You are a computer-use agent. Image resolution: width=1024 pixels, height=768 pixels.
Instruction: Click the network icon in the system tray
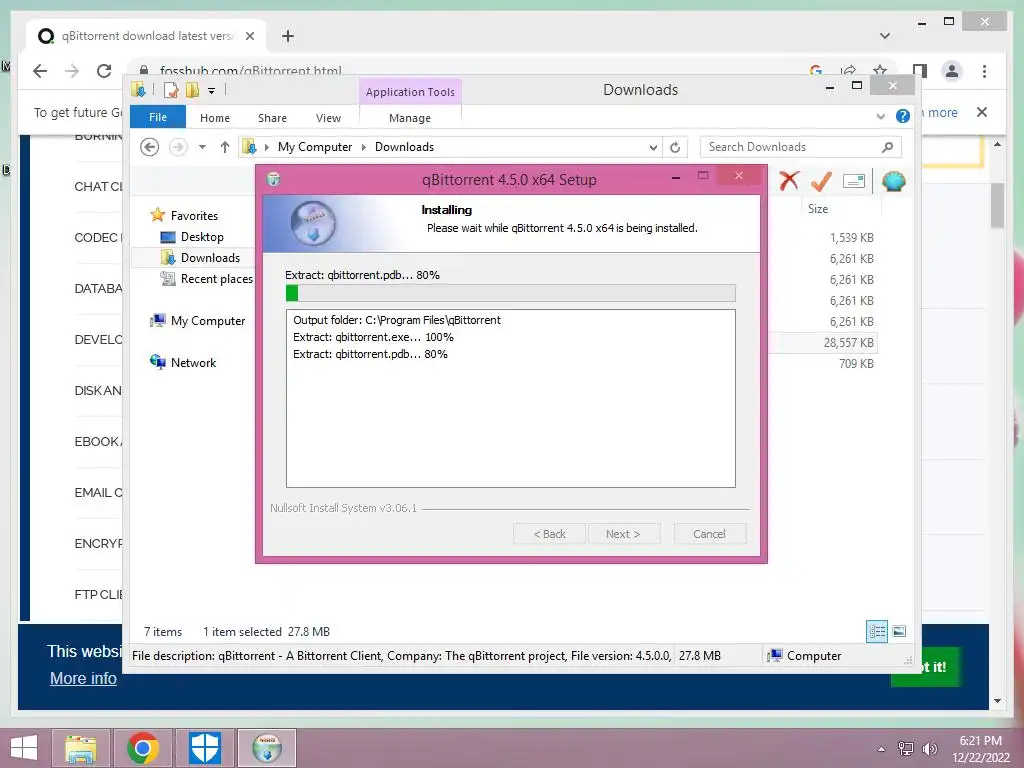pyautogui.click(x=906, y=748)
